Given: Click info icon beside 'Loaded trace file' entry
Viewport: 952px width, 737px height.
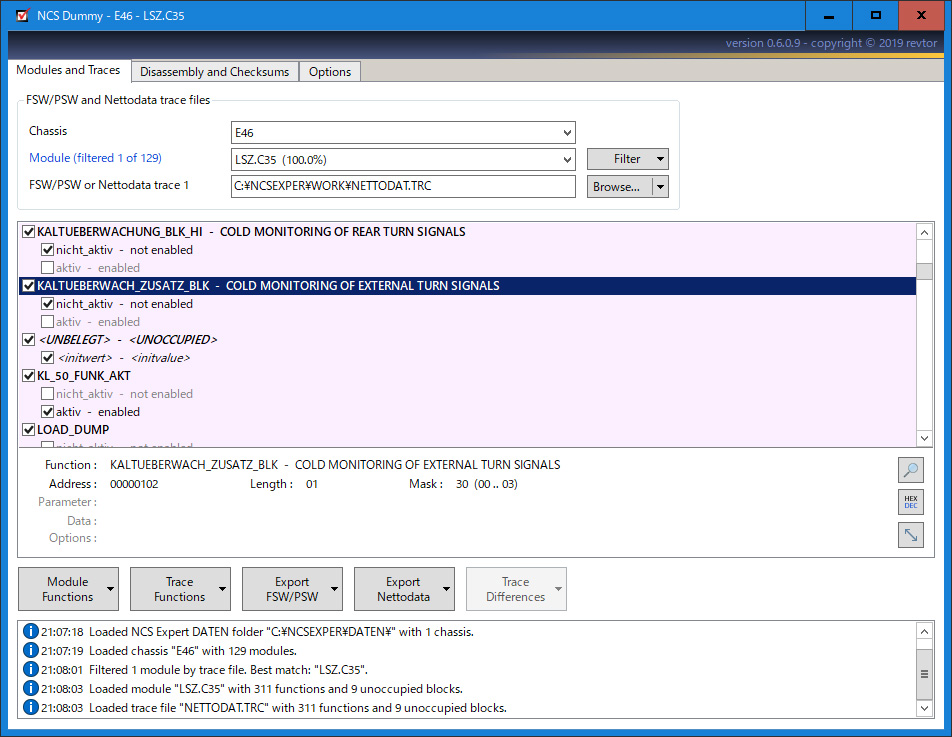Looking at the screenshot, I should [x=30, y=707].
